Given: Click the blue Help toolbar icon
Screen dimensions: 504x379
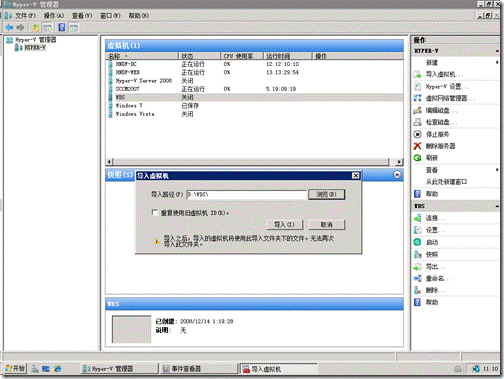Looking at the screenshot, I should pos(62,27).
